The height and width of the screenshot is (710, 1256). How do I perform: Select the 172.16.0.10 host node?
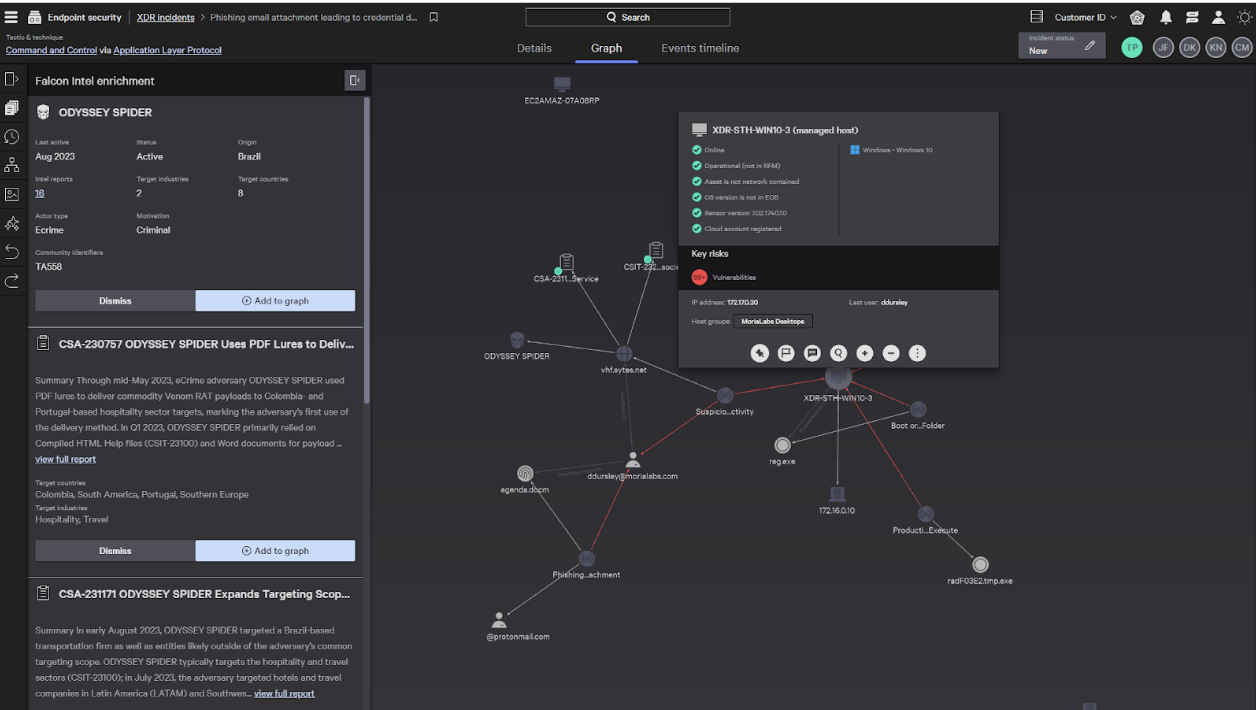click(x=837, y=494)
